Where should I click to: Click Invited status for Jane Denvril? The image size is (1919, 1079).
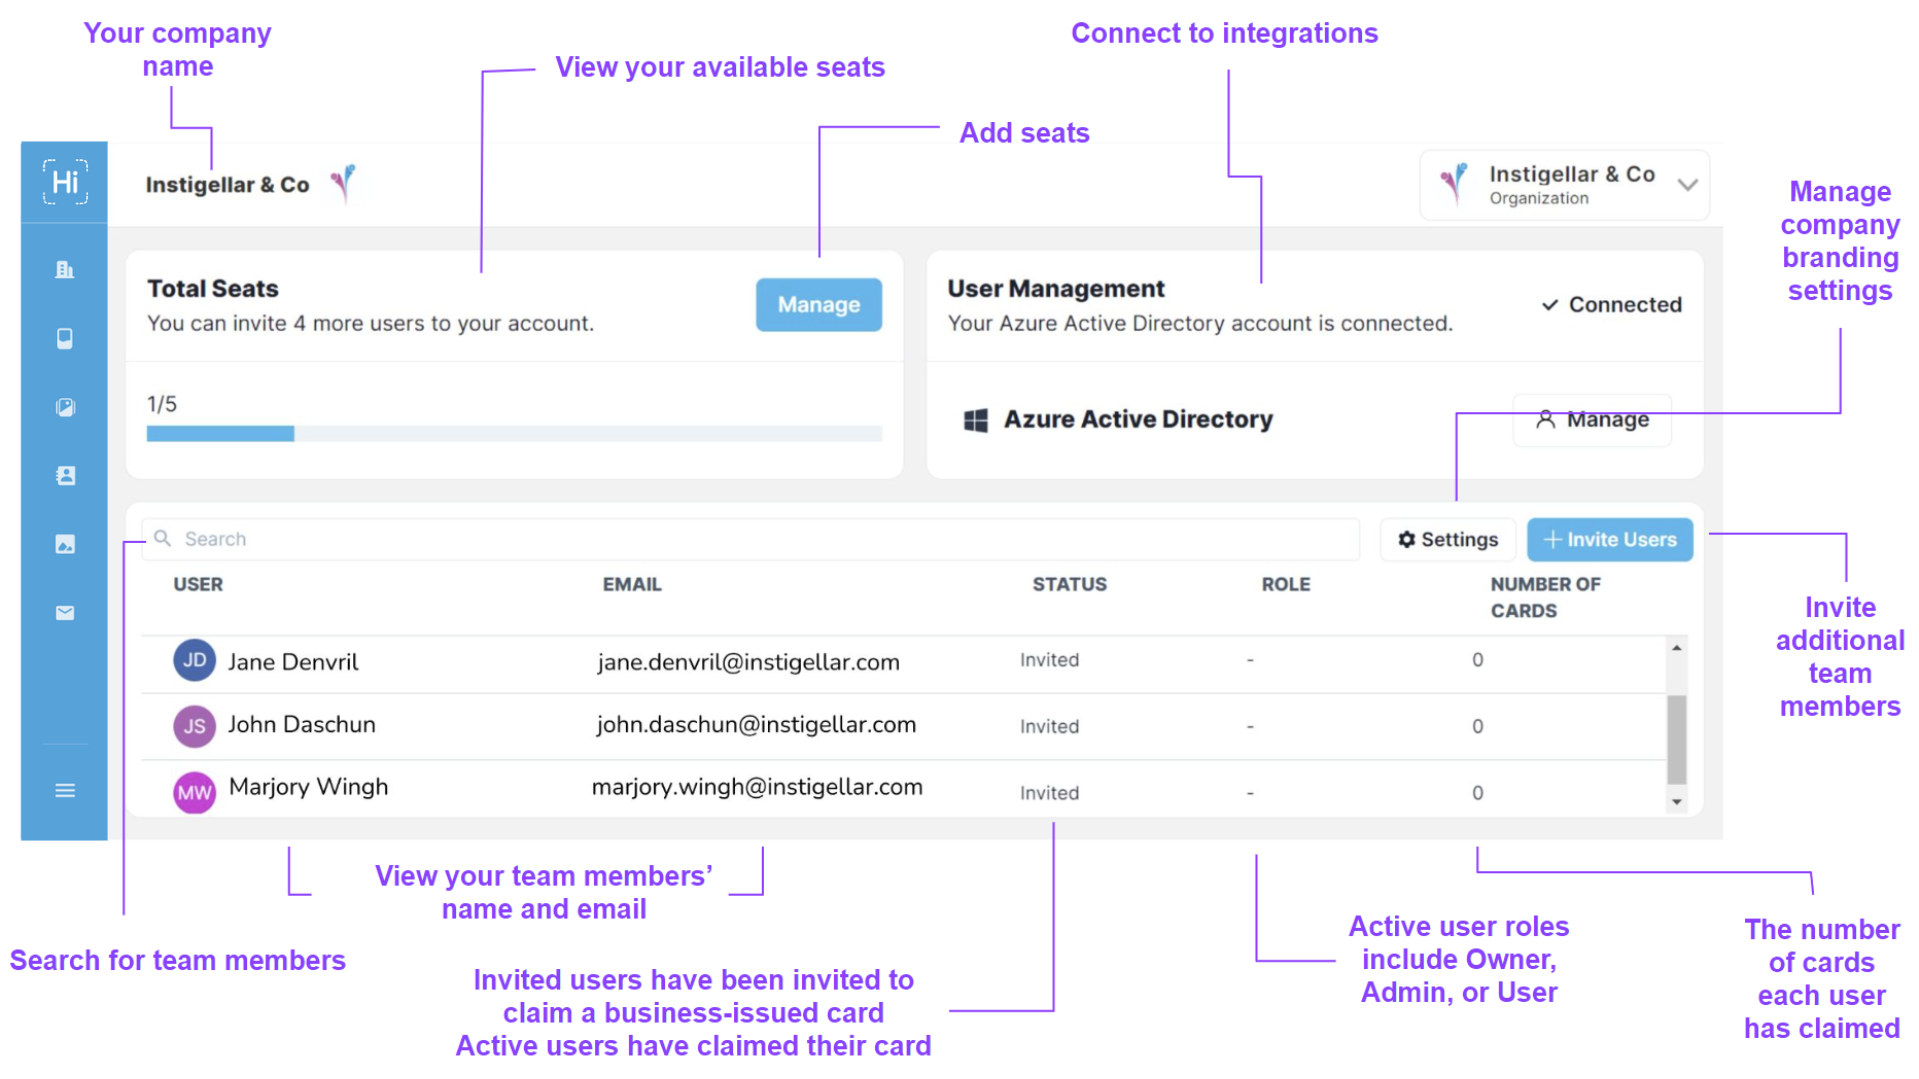point(1049,660)
